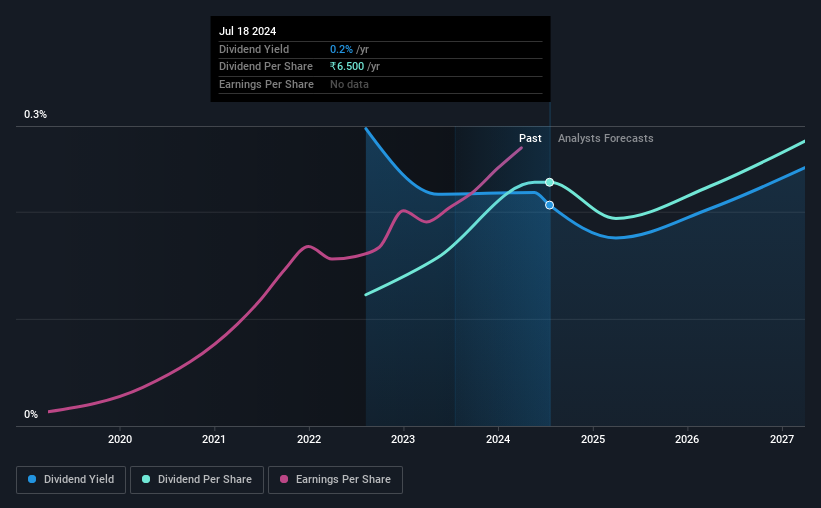This screenshot has width=821, height=508.
Task: Click the 0.2% dividend yield value
Action: (x=341, y=49)
